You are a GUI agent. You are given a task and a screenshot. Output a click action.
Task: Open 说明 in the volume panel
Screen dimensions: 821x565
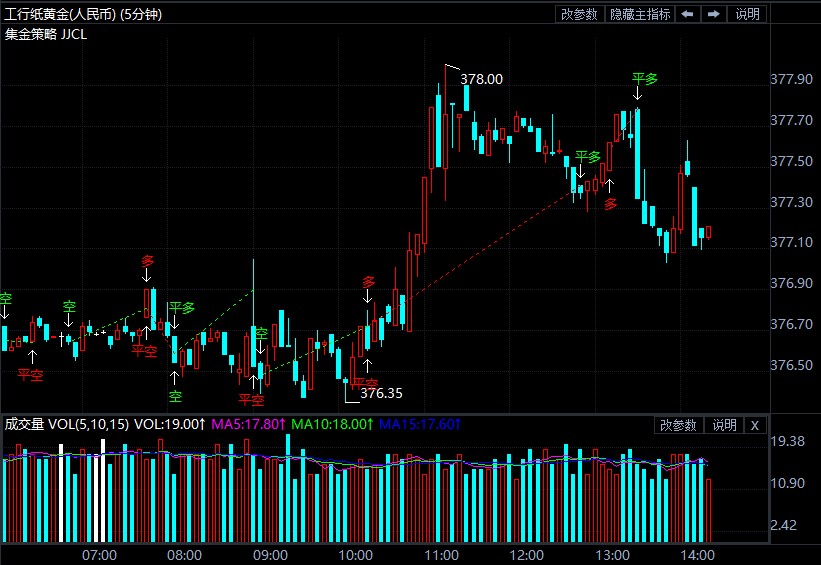click(724, 425)
